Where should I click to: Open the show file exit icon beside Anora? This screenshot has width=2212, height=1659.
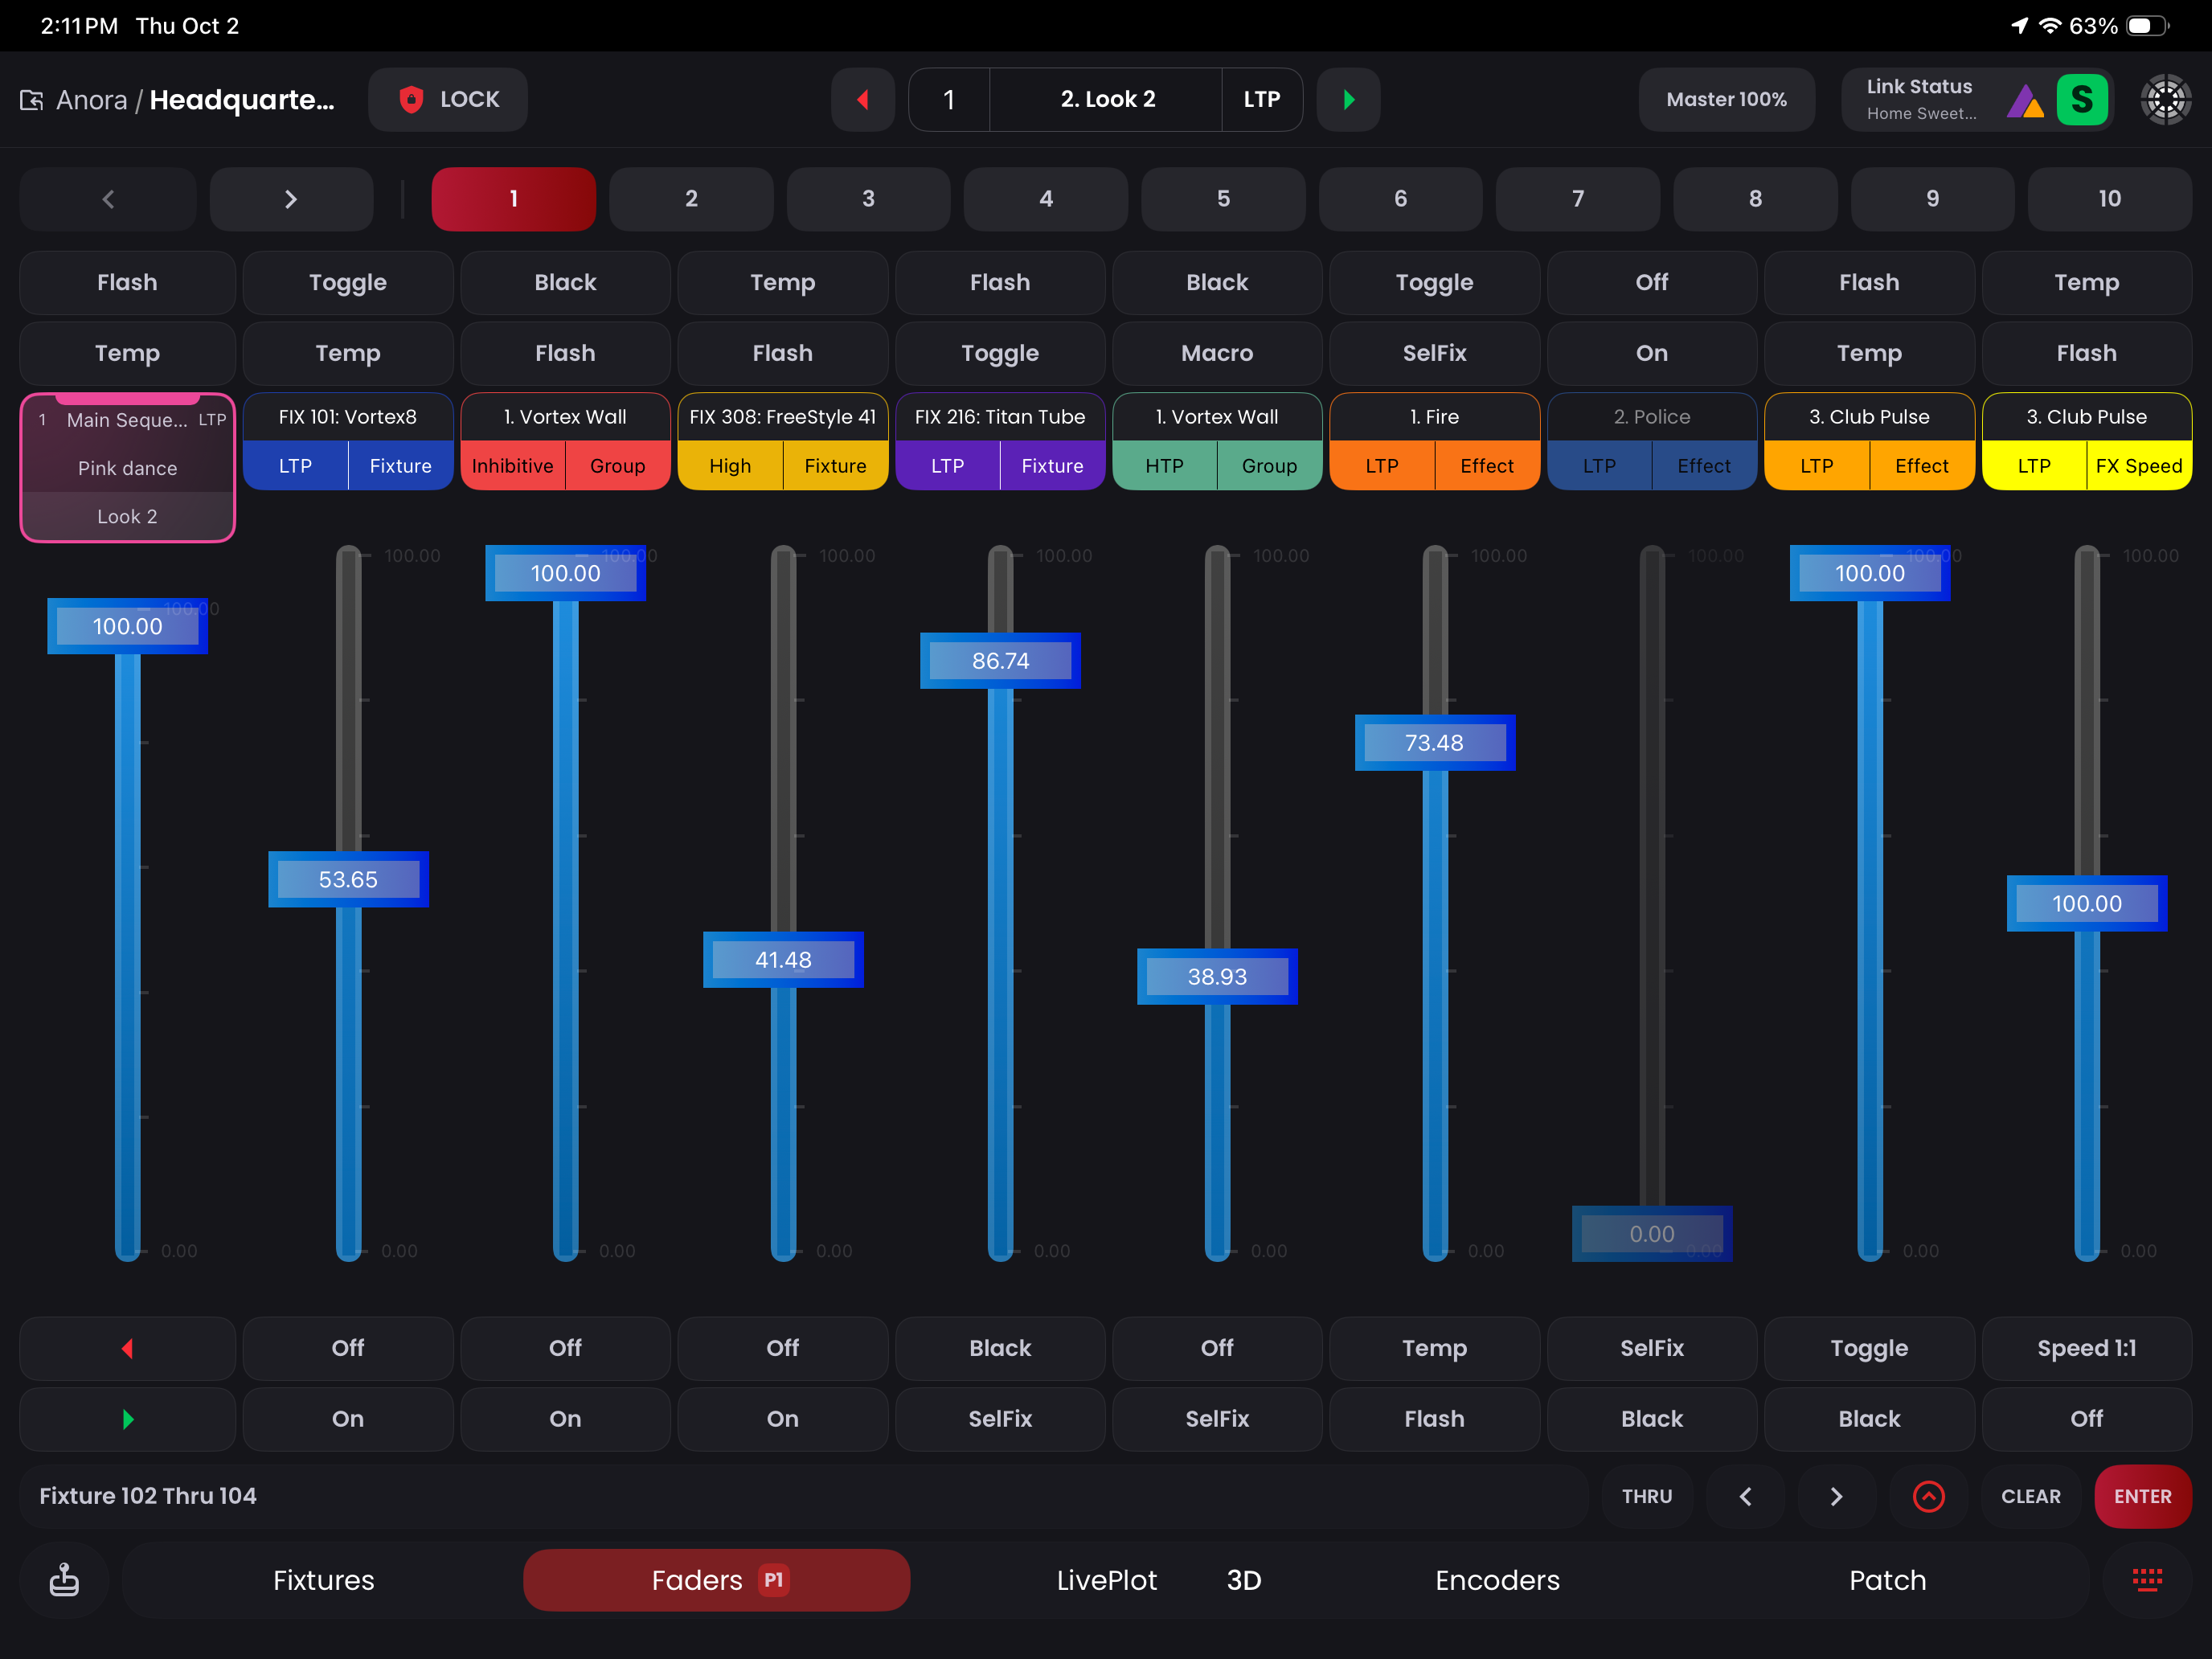click(x=31, y=100)
